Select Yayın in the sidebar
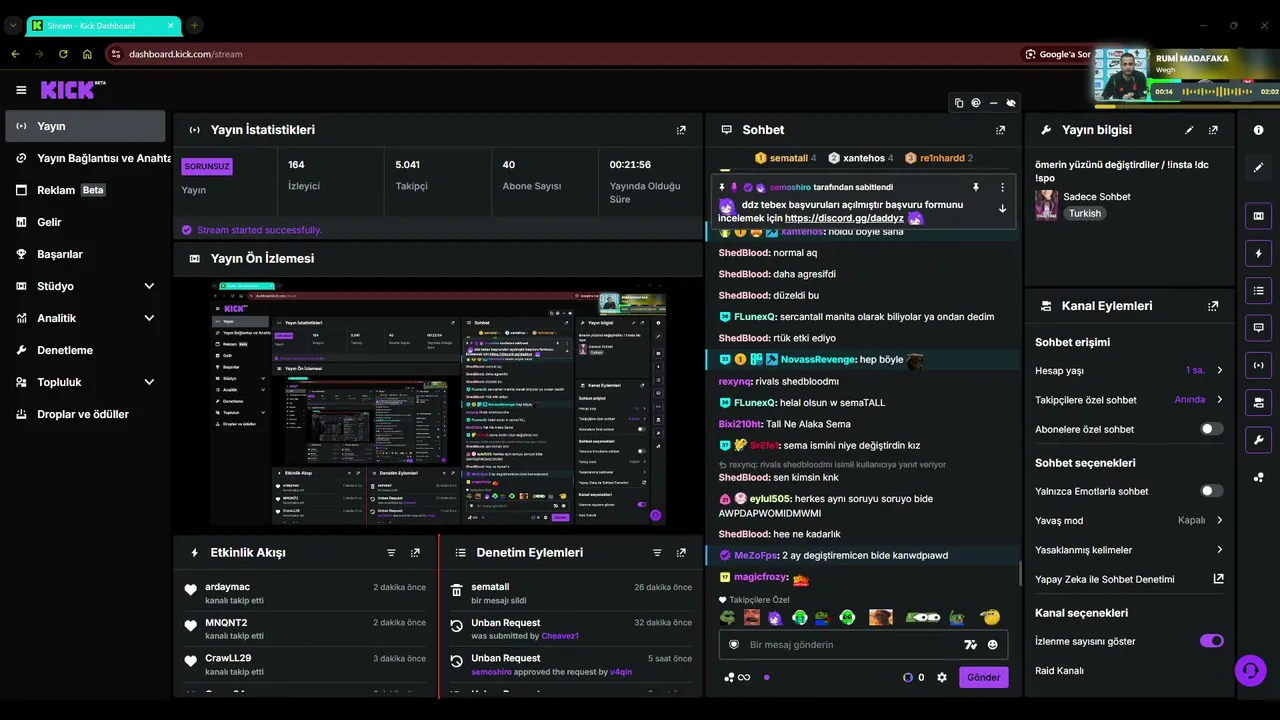 85,126
